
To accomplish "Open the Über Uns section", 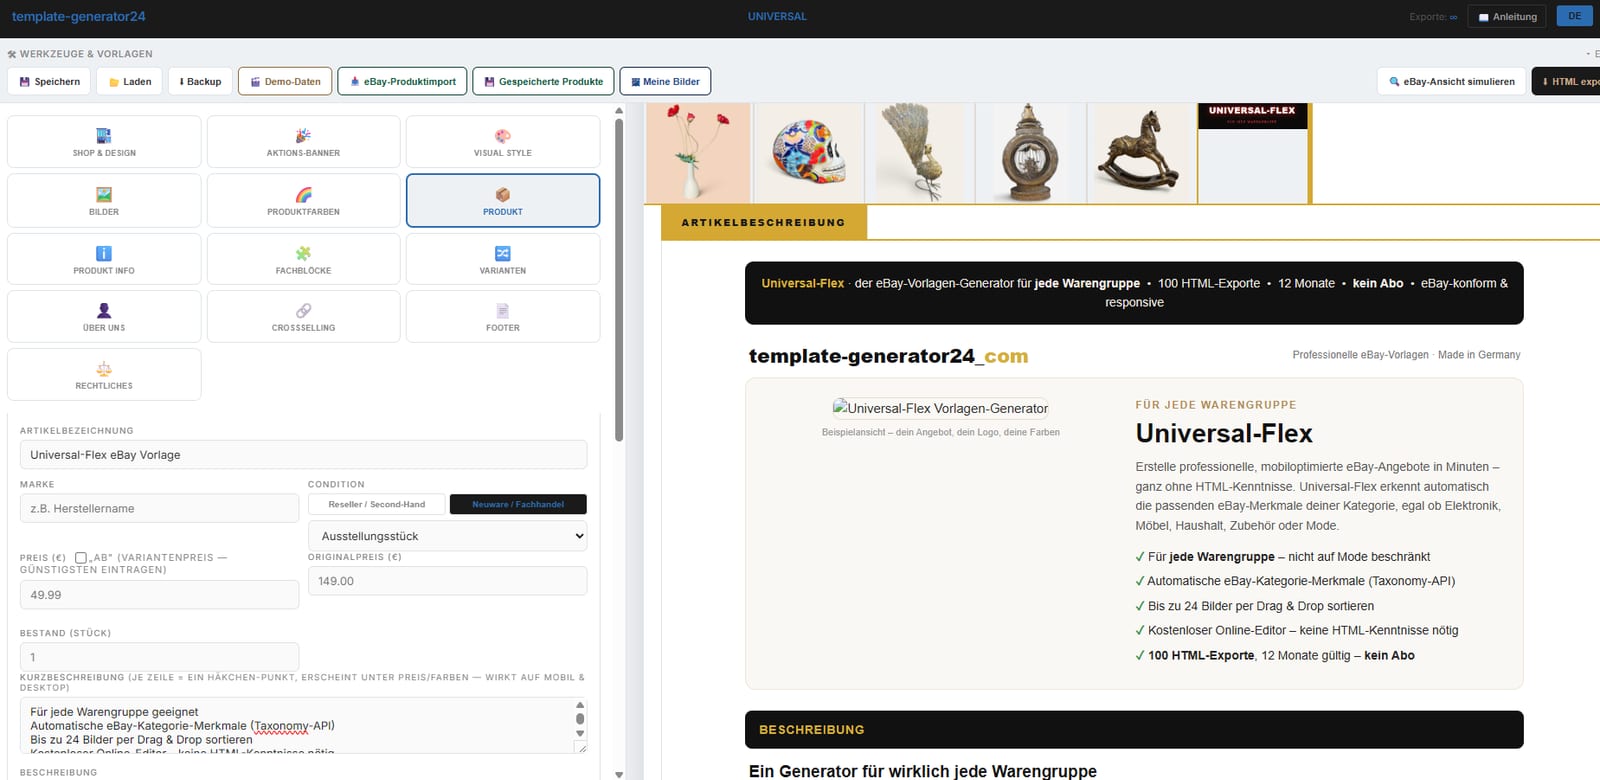I will point(104,317).
